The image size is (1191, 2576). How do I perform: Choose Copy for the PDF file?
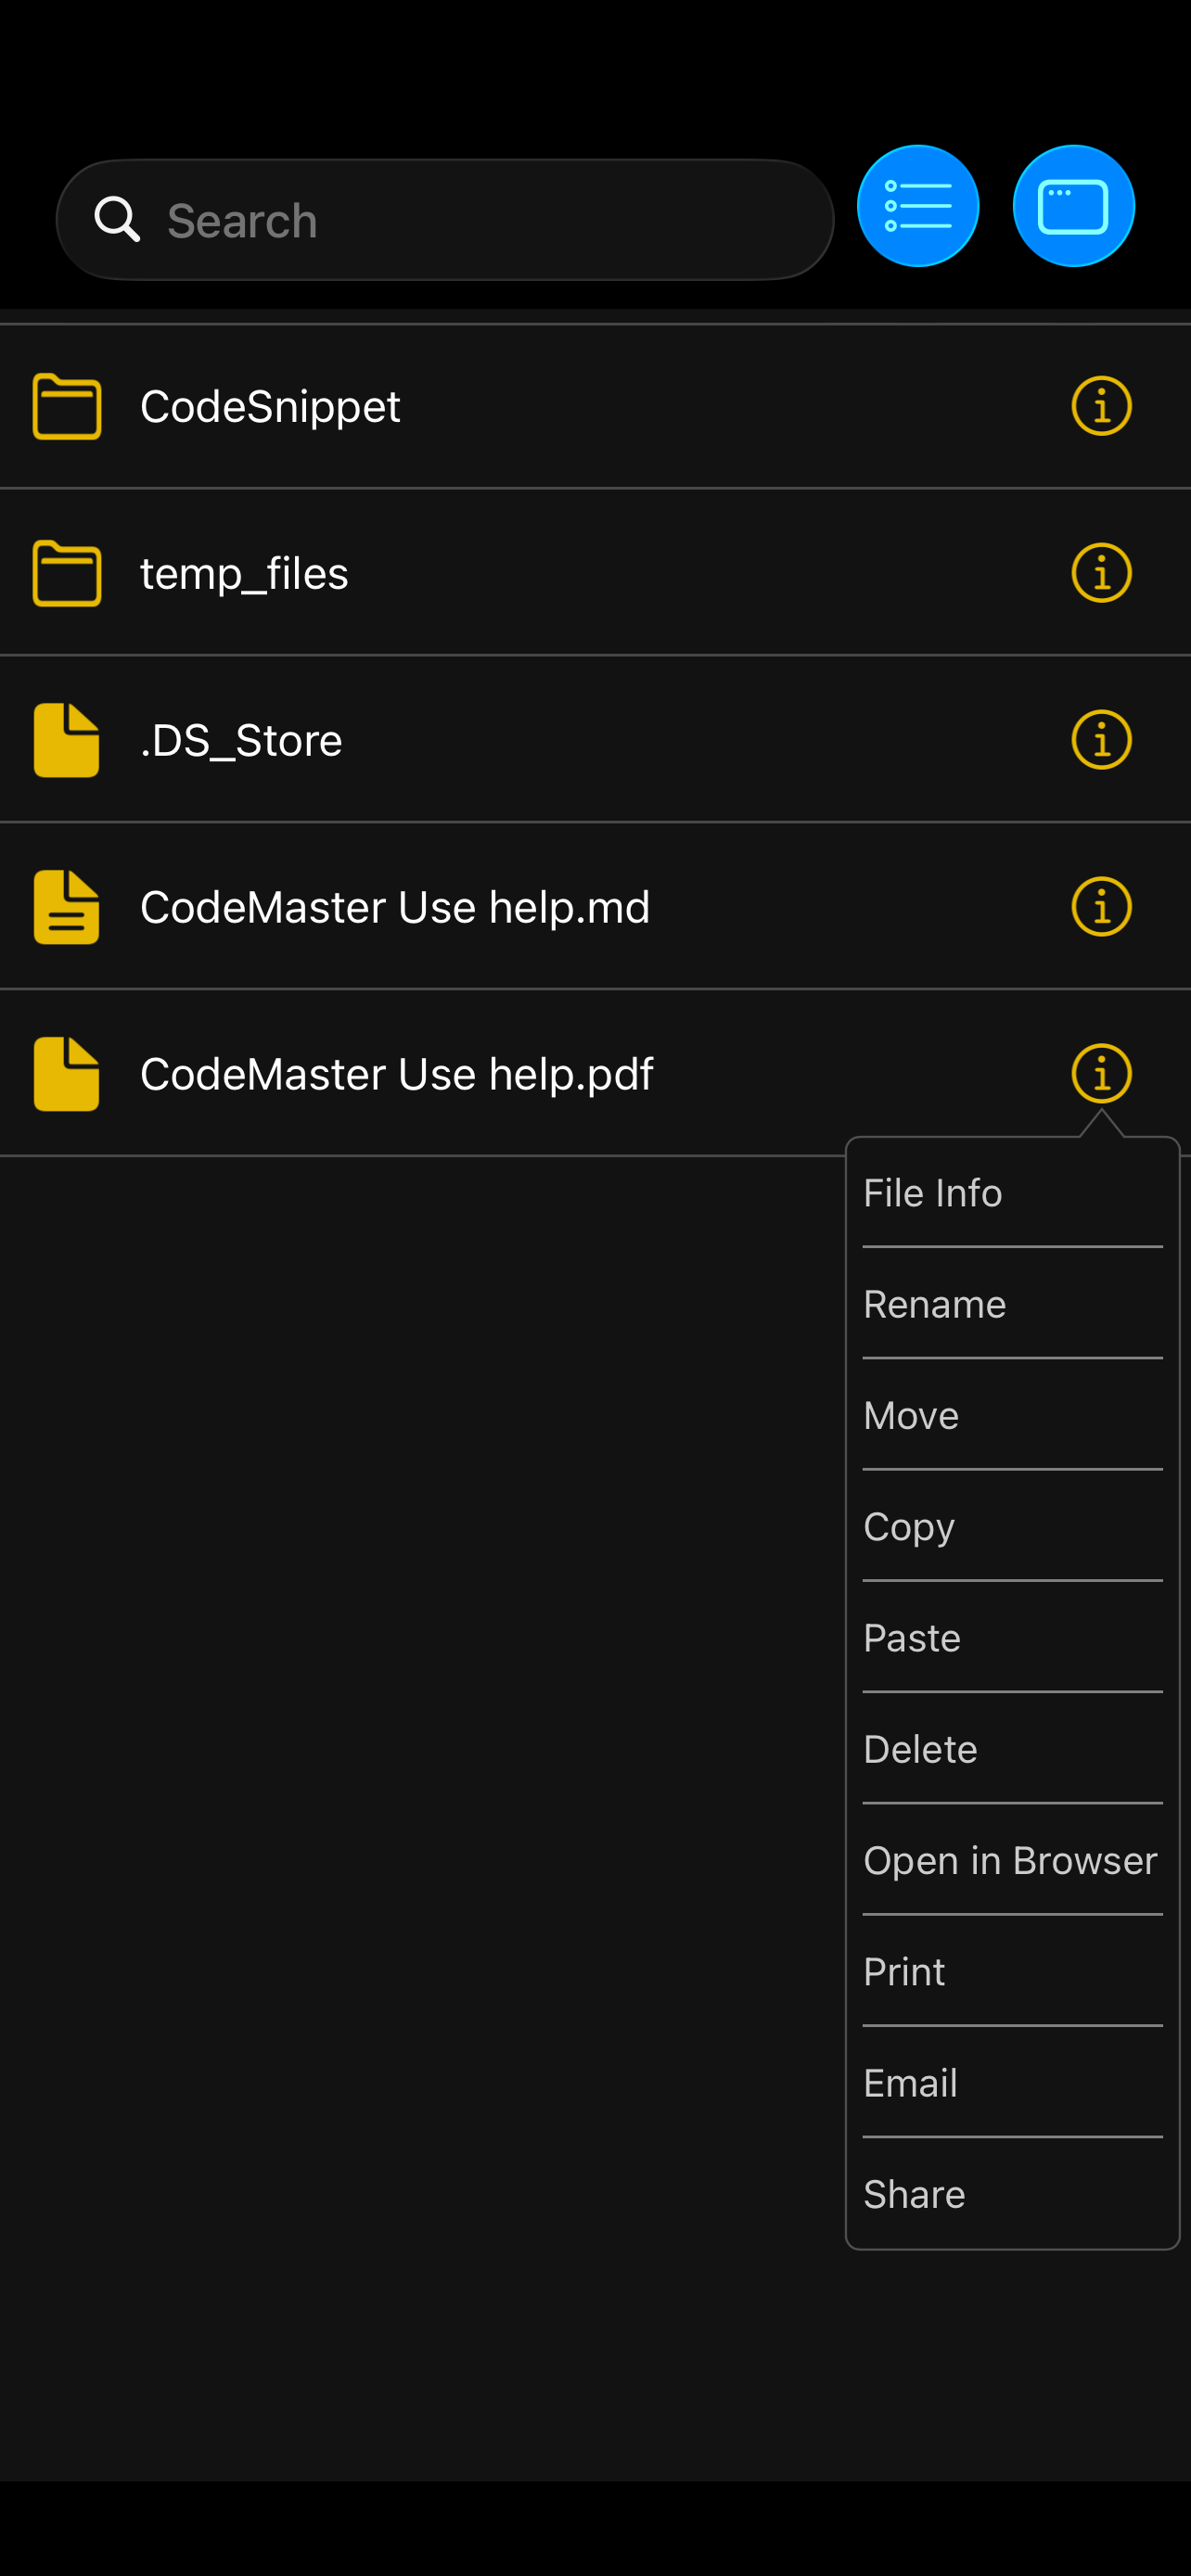click(x=908, y=1525)
